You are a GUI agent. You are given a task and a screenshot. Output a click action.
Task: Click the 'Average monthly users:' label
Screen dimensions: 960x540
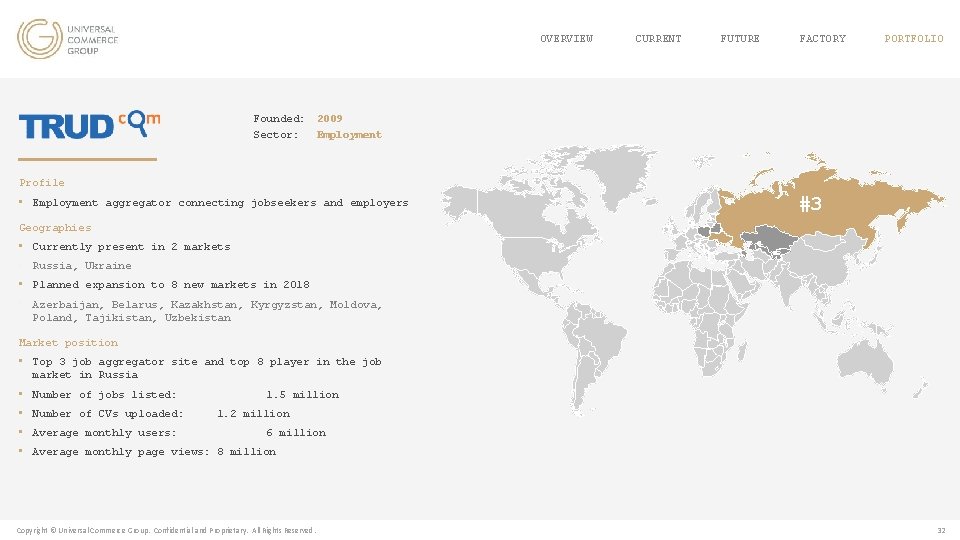click(104, 433)
